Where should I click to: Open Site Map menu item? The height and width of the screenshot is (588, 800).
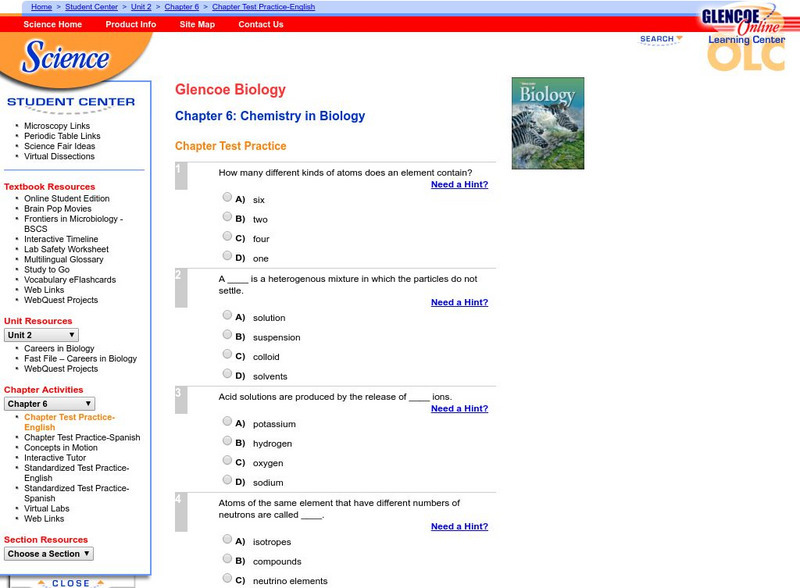[x=197, y=24]
